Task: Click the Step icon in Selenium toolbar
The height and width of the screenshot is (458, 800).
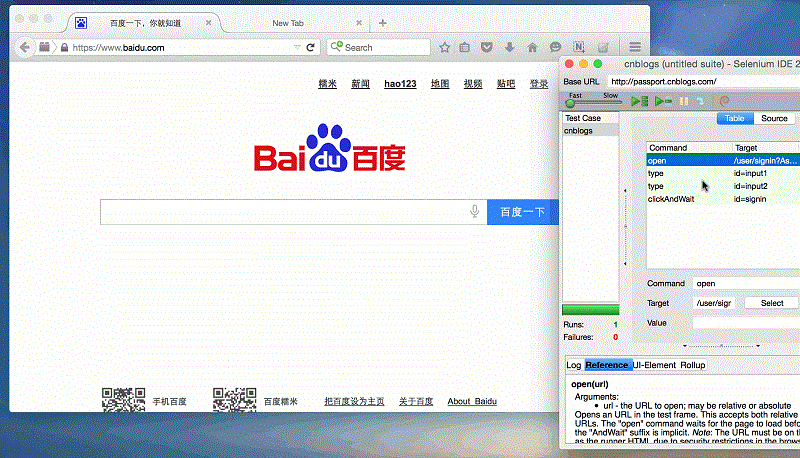Action: pyautogui.click(x=701, y=101)
